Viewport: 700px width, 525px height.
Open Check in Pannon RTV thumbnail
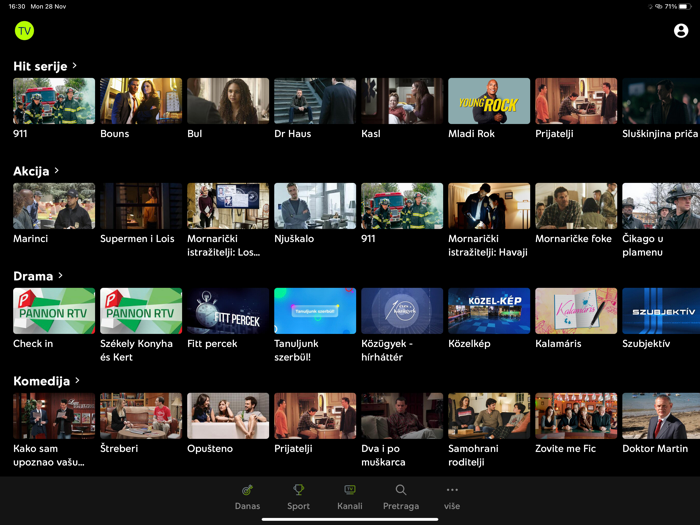point(54,311)
